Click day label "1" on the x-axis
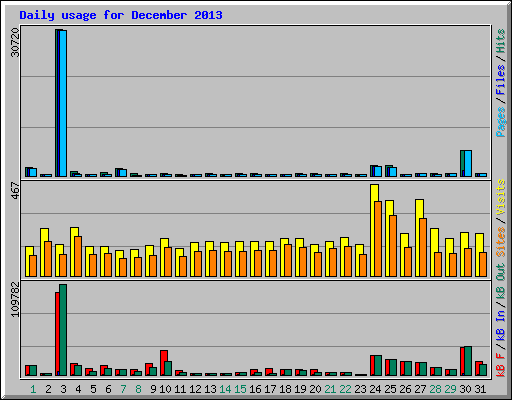 tap(33, 389)
